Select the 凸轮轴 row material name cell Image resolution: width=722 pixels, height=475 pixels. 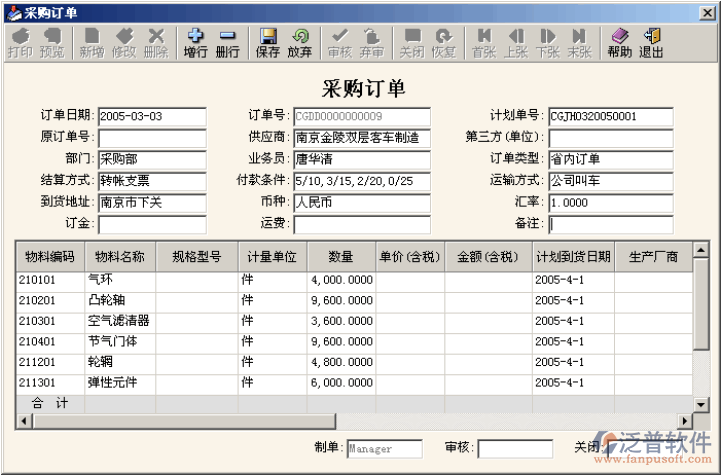[120, 300]
